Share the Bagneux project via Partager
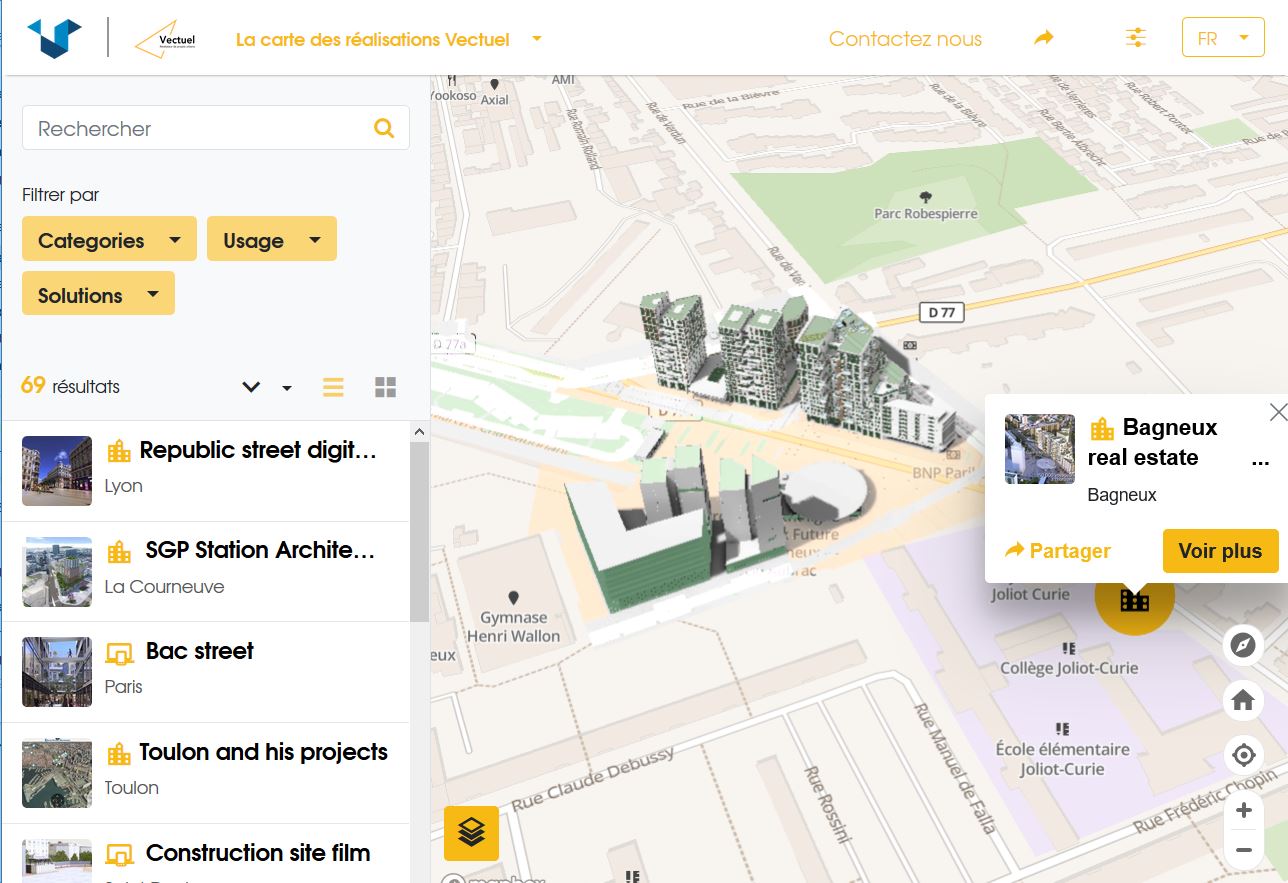This screenshot has height=883, width=1288. tap(1058, 551)
